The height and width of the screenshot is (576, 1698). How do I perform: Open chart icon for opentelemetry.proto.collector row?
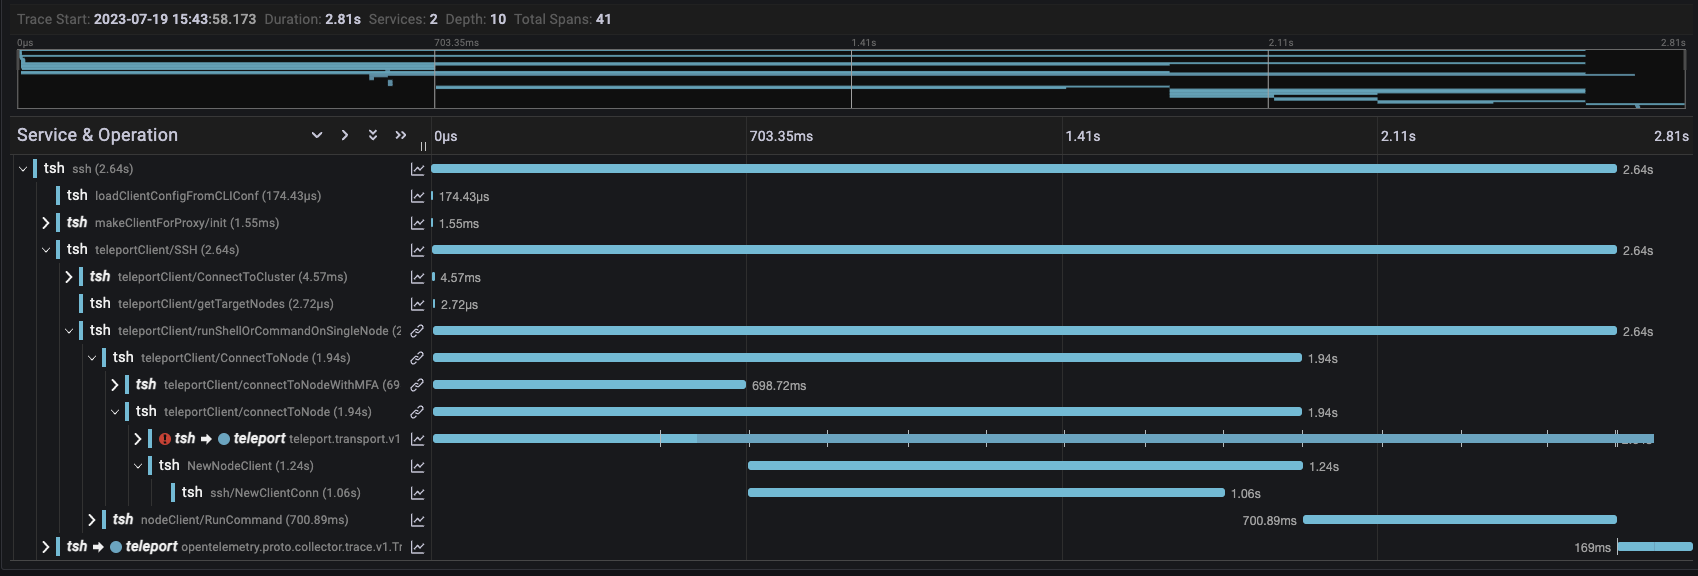418,547
